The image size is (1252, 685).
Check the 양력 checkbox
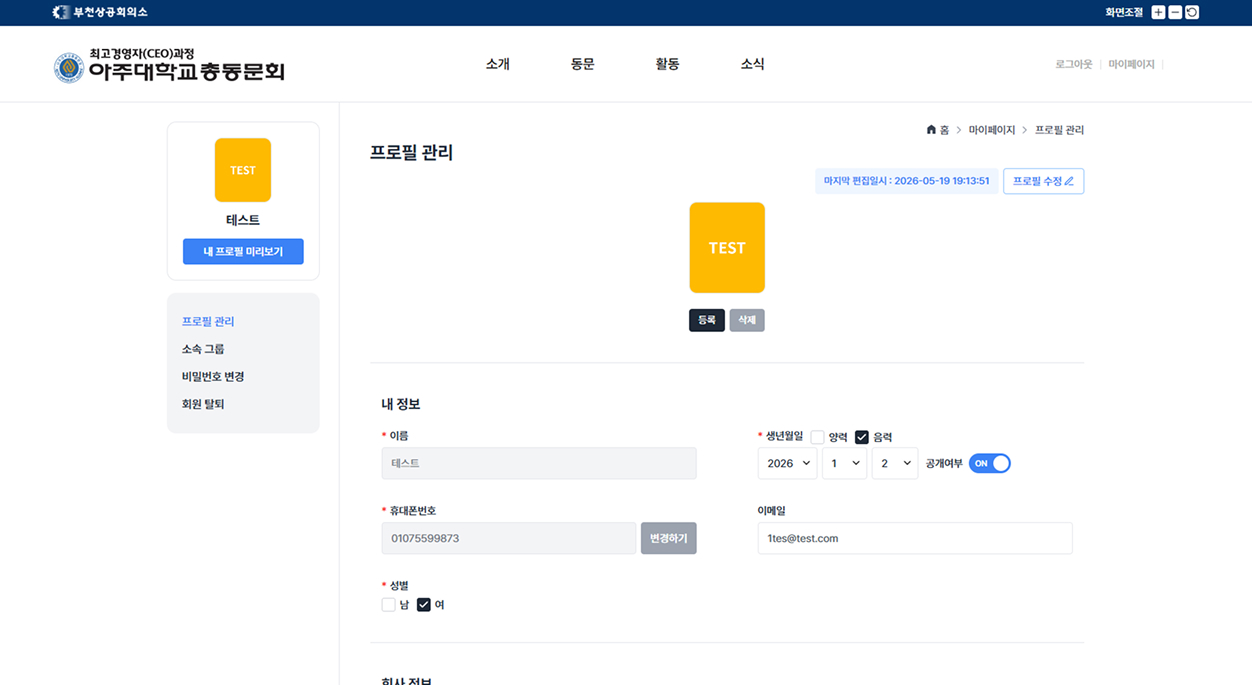tap(817, 437)
